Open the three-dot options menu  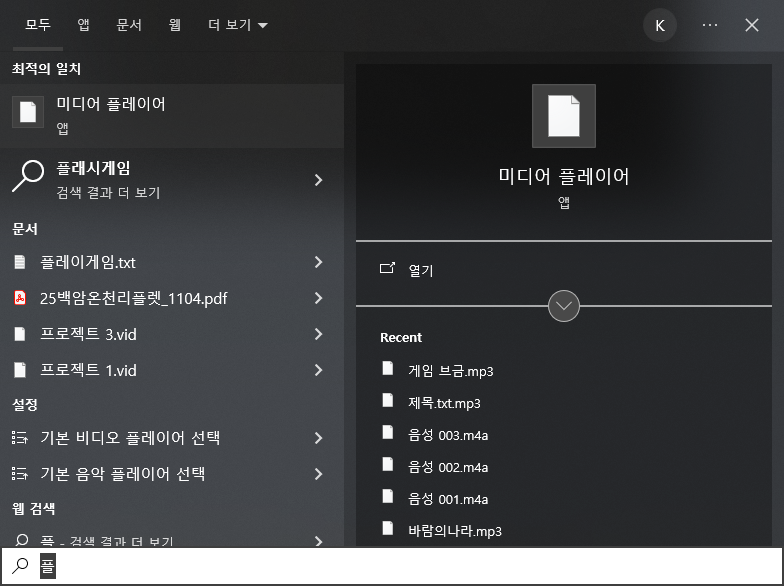[710, 25]
